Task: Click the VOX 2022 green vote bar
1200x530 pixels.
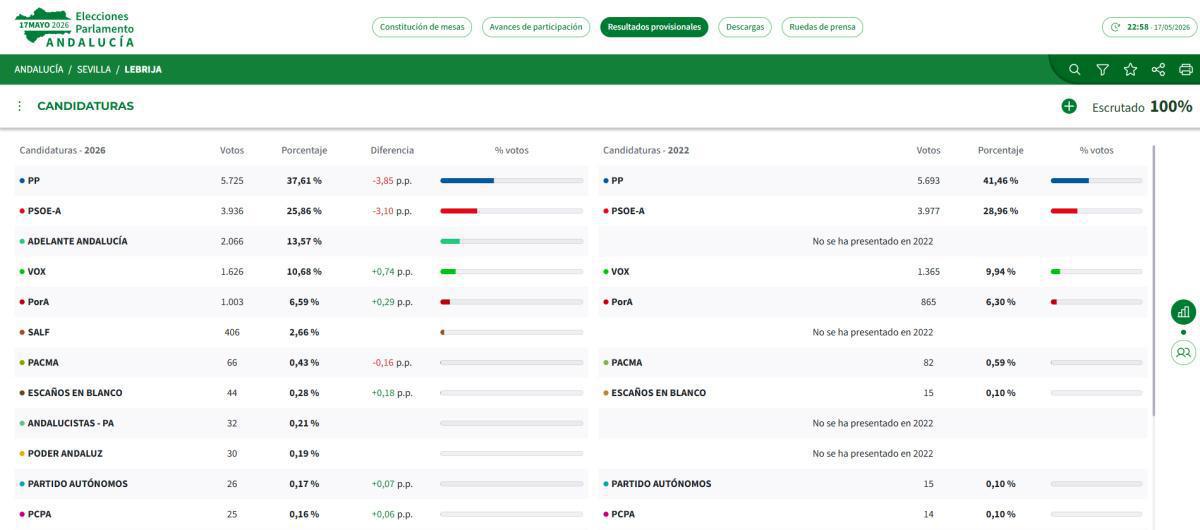Action: 1096,272
